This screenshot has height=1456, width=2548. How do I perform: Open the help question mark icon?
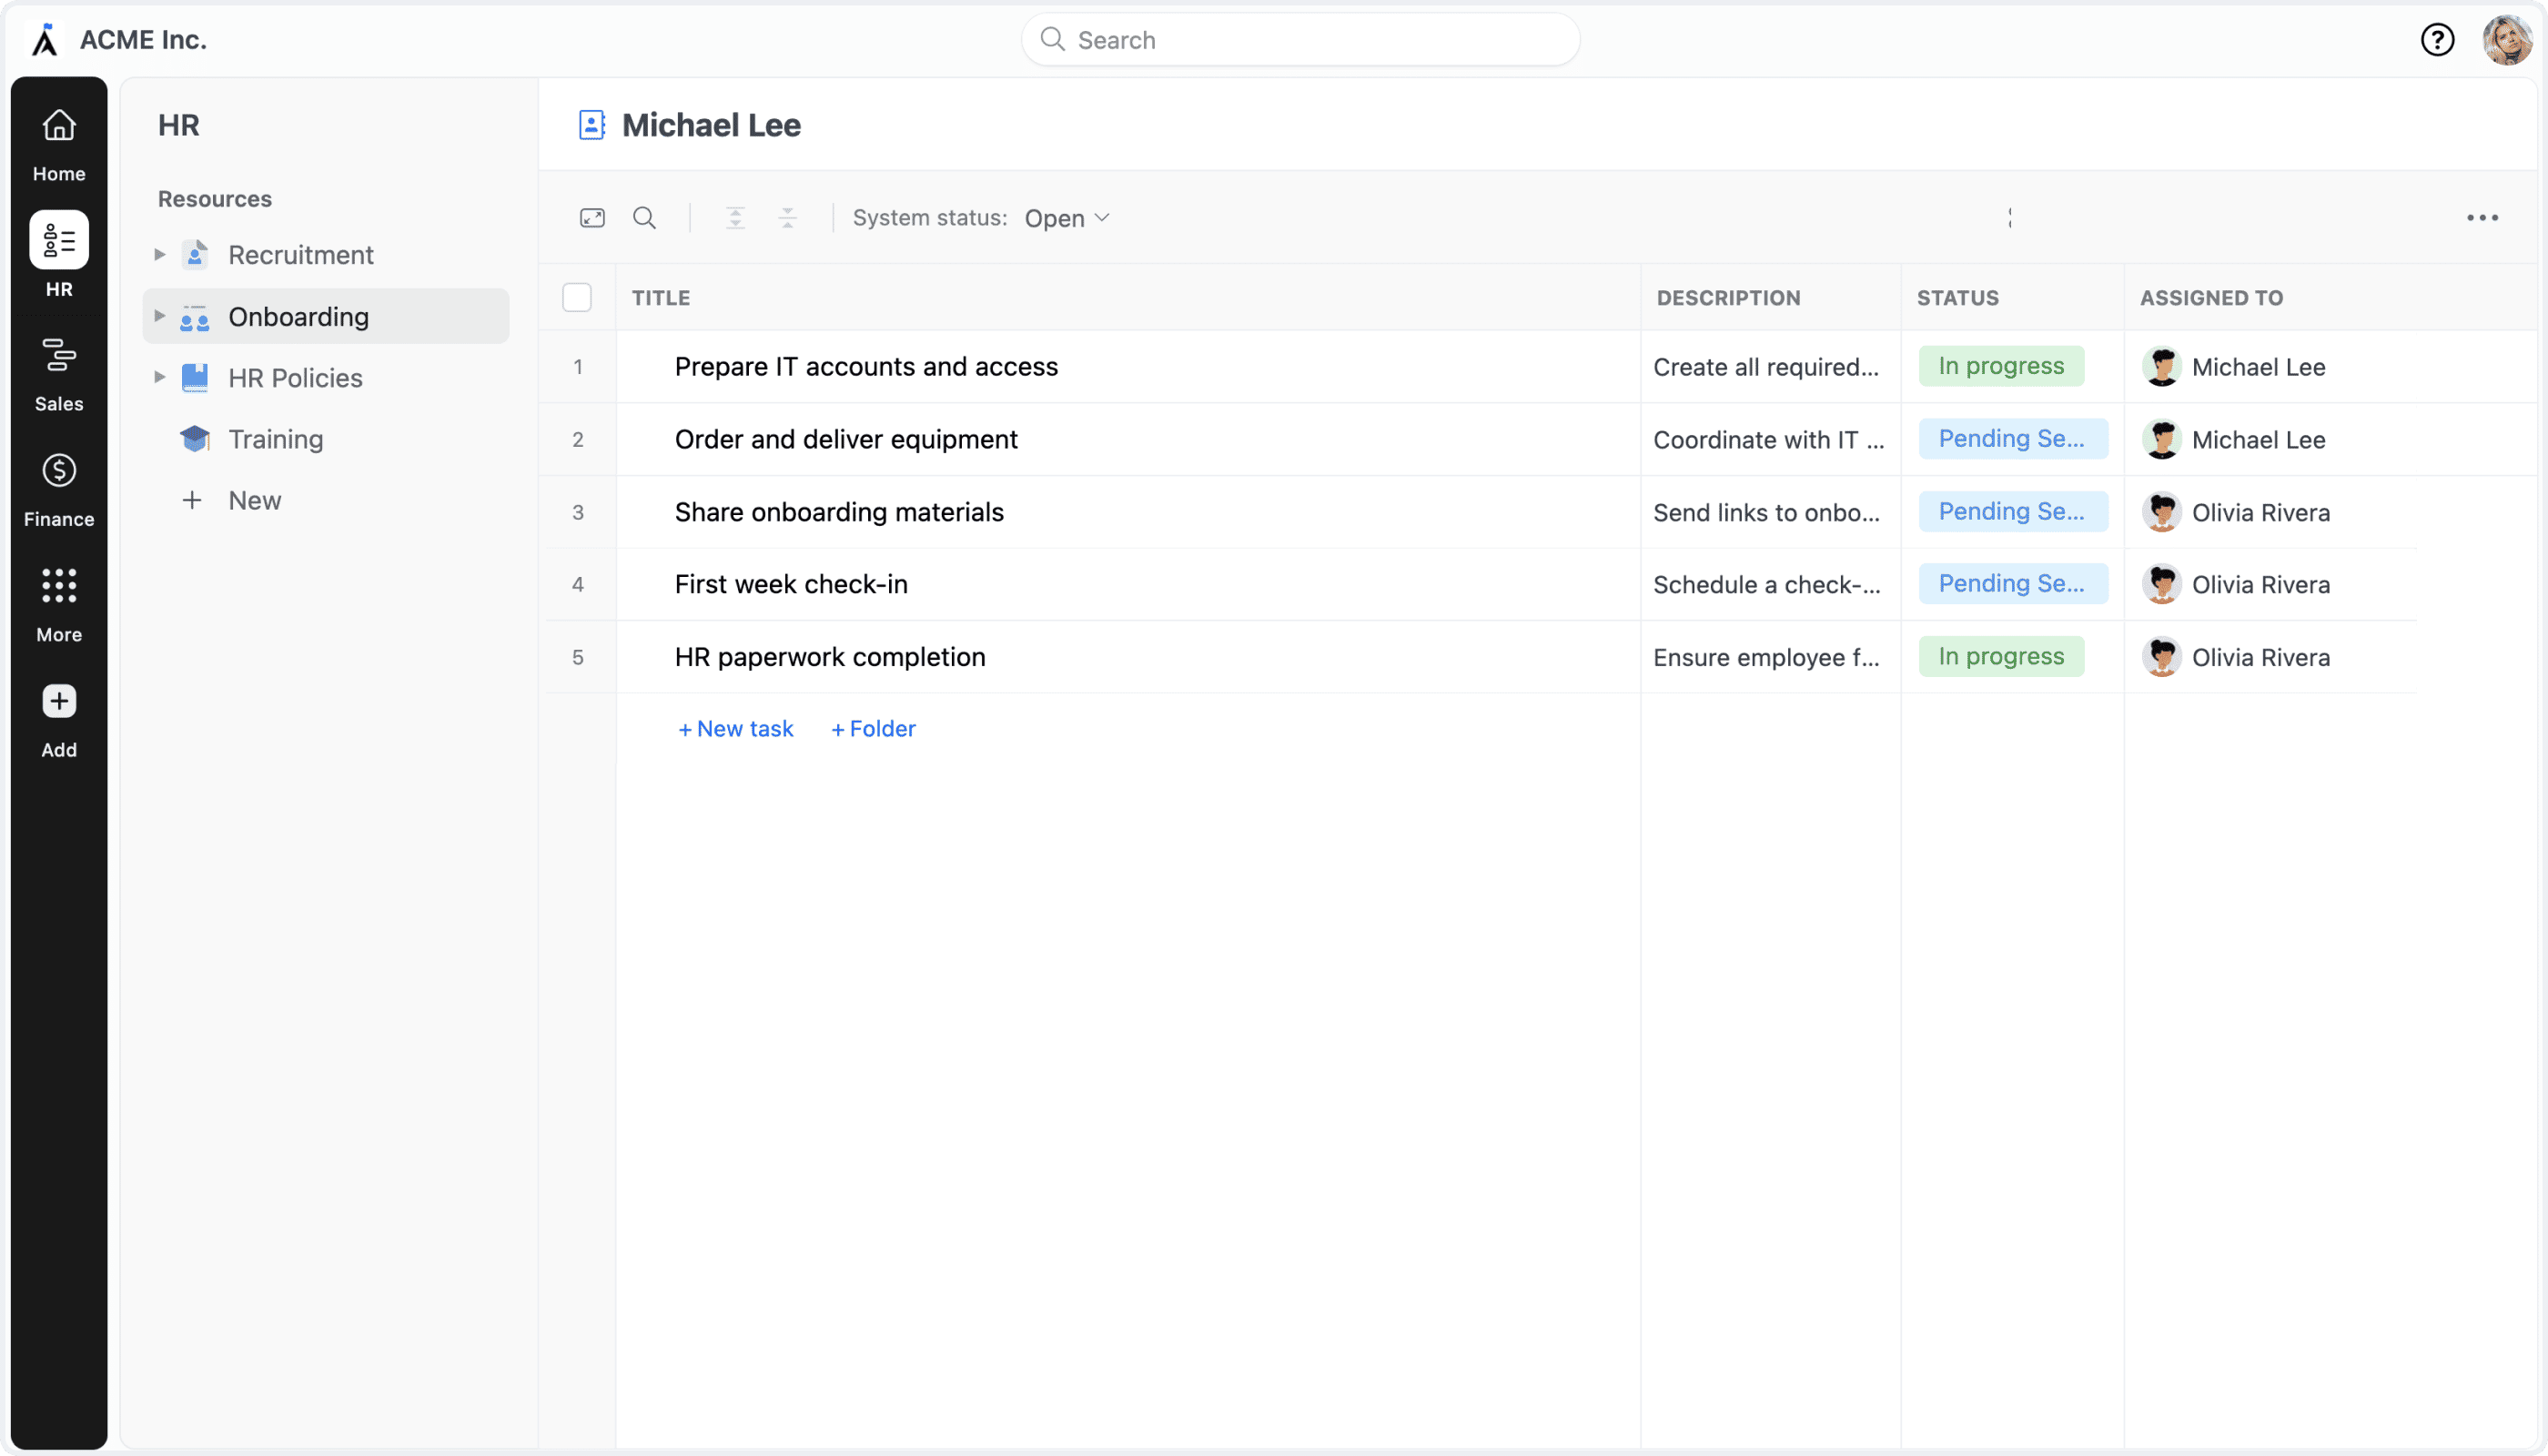point(2437,40)
